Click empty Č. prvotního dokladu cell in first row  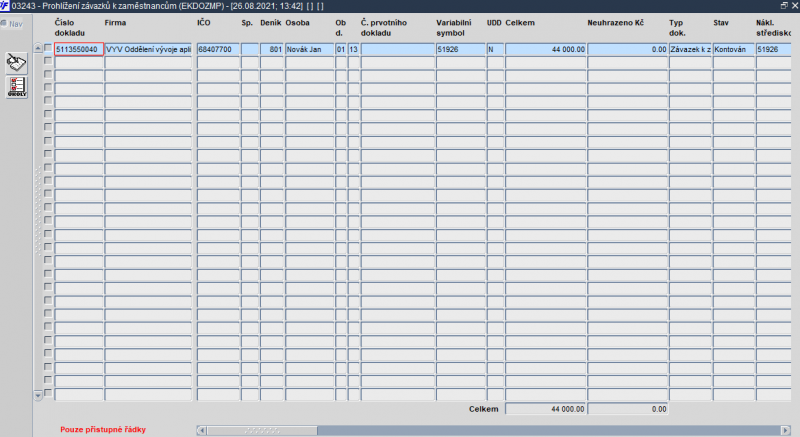click(x=397, y=49)
